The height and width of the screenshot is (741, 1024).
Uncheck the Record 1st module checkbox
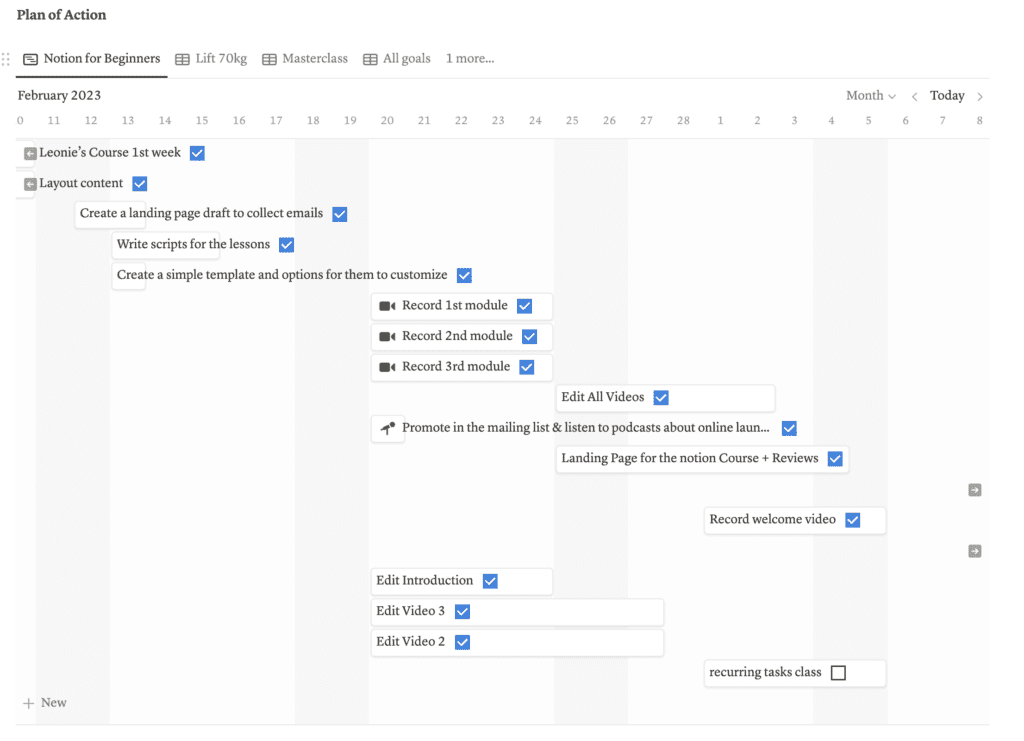pyautogui.click(x=524, y=306)
